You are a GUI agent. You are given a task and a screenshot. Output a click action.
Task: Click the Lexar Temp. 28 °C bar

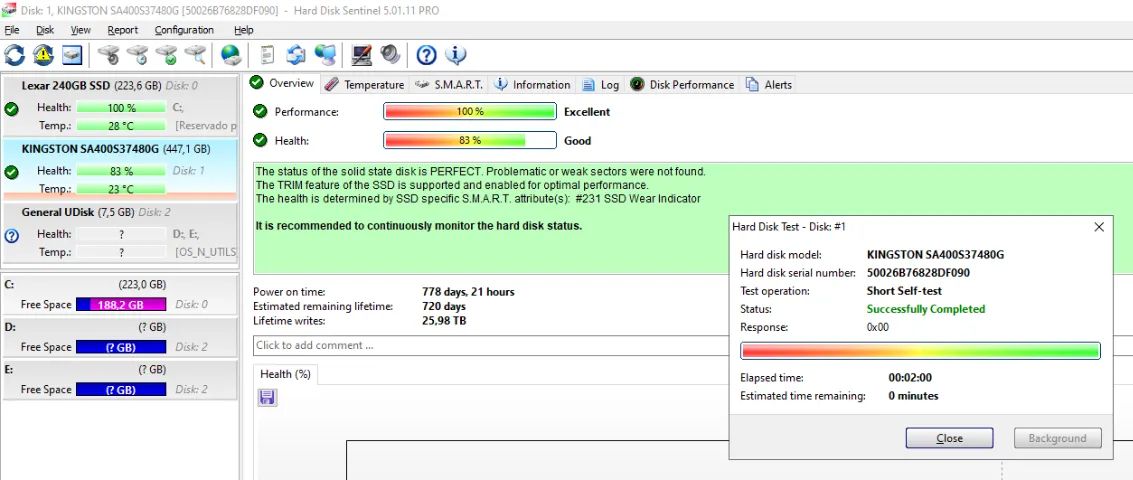click(121, 126)
